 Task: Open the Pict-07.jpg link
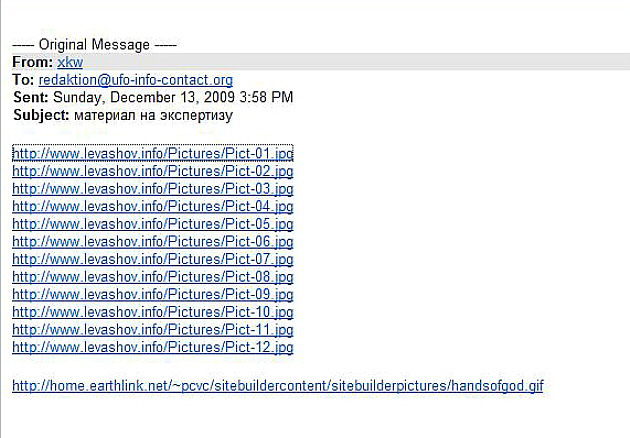pos(153,259)
